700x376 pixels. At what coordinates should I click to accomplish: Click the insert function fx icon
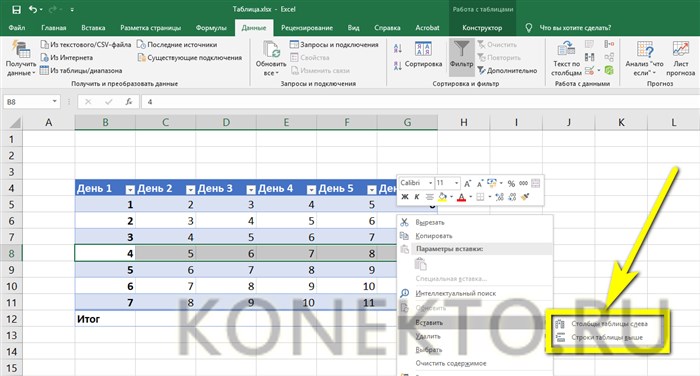click(129, 102)
